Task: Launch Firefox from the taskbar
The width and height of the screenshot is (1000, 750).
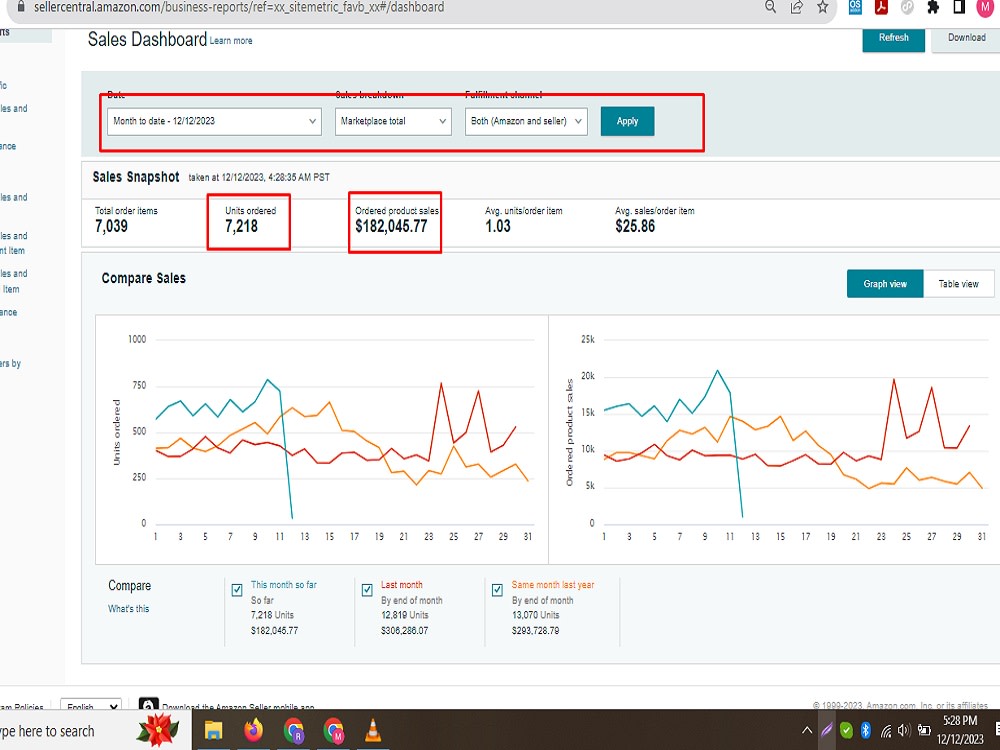Action: [x=253, y=730]
